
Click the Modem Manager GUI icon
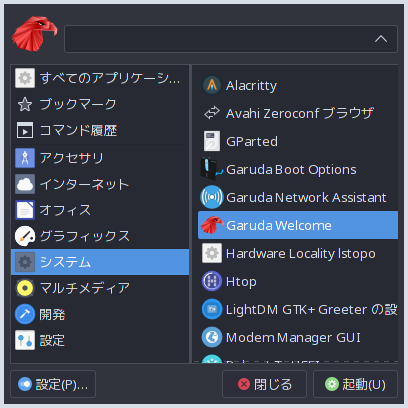(212, 337)
